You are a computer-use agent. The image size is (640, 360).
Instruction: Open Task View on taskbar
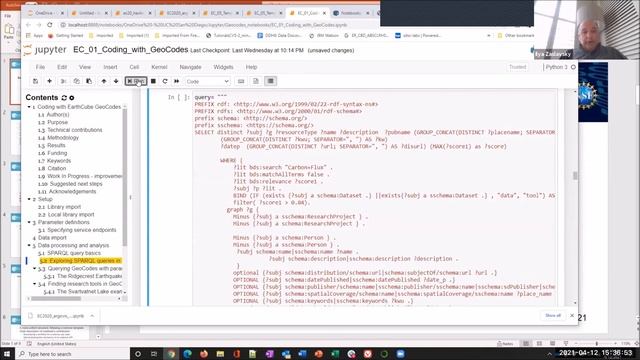coord(154,354)
